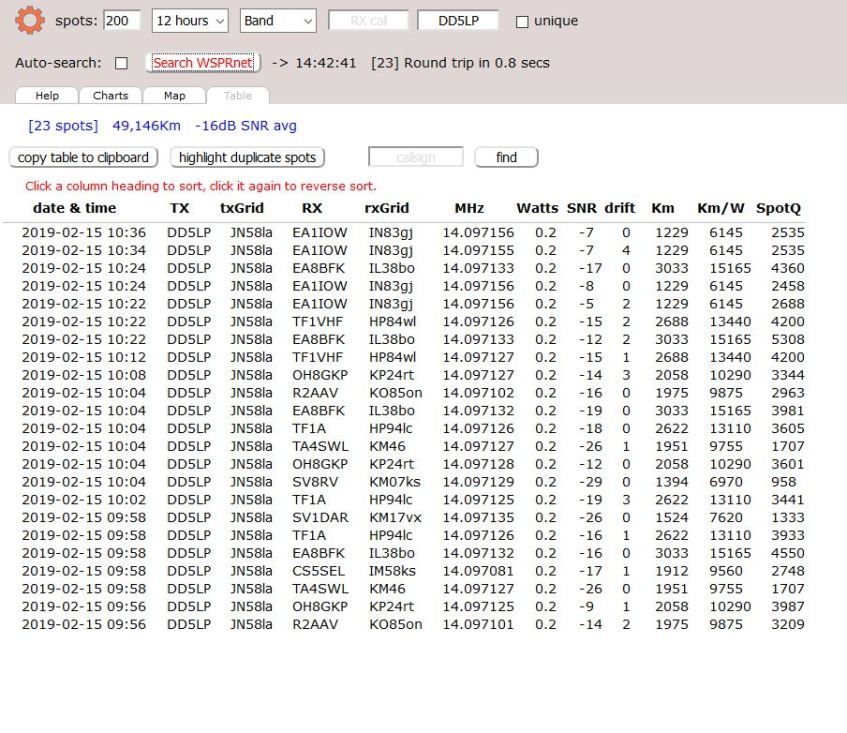Sort table by SNR column heading
This screenshot has height=733, width=847.
tap(581, 208)
